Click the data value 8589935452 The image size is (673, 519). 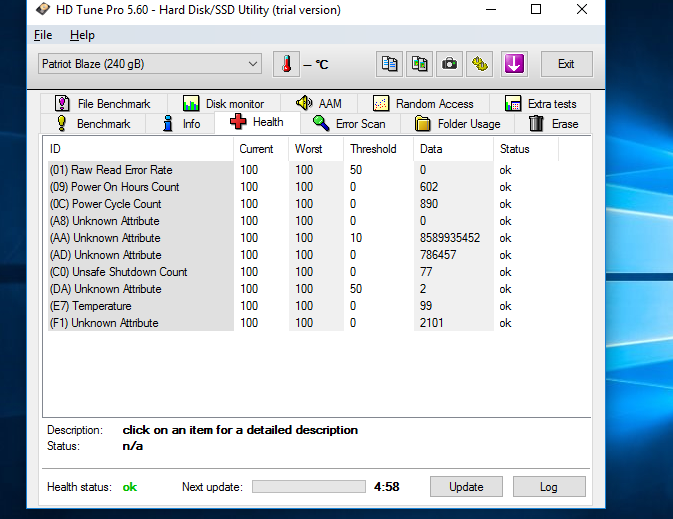point(450,238)
